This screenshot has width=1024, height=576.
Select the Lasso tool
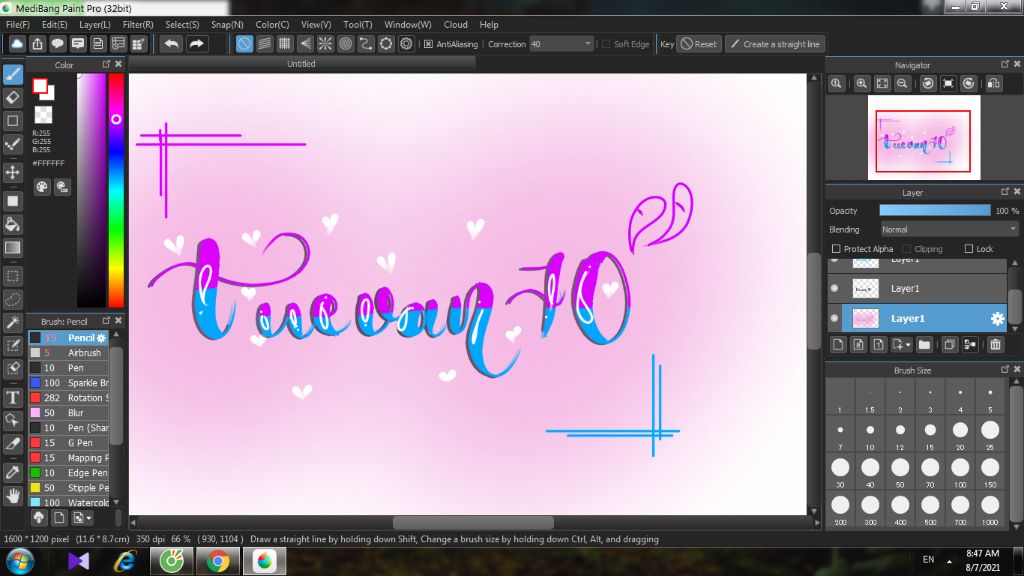point(12,299)
